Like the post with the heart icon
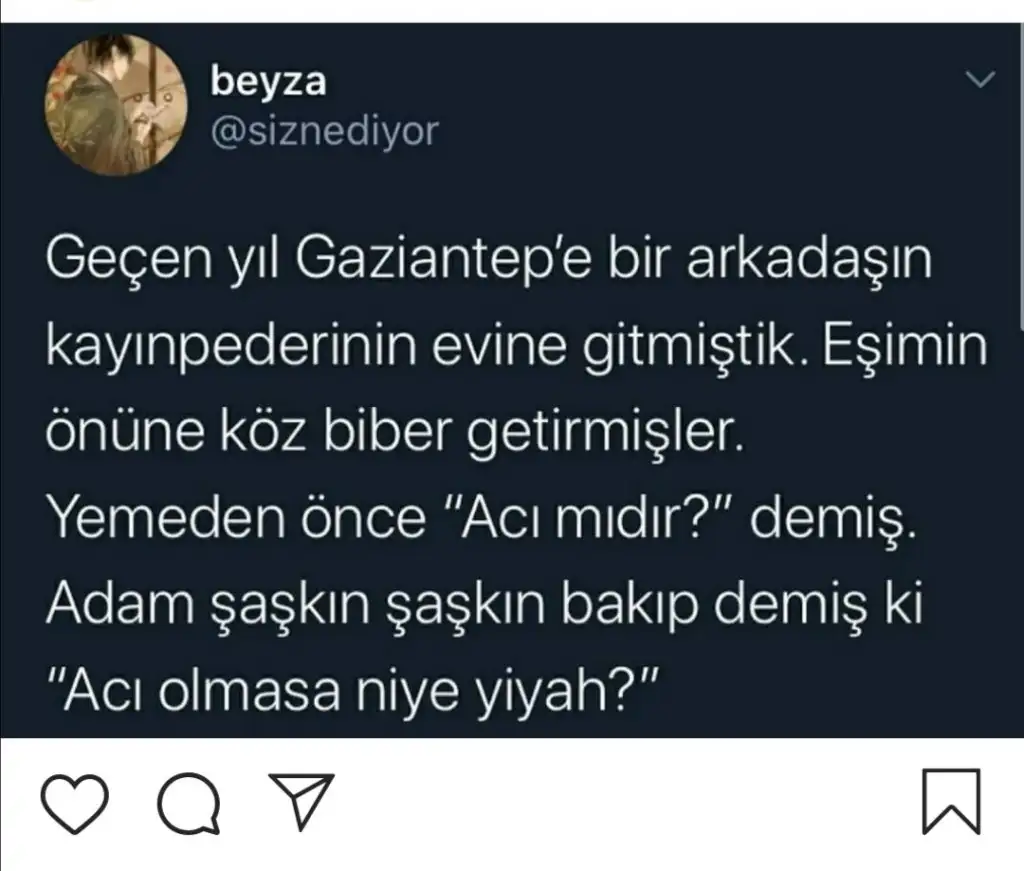The image size is (1024, 871). [74, 803]
